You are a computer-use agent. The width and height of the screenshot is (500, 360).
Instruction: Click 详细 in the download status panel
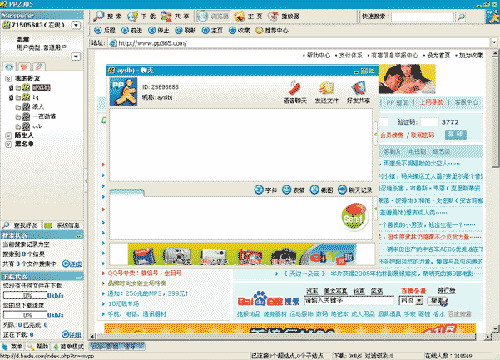[72, 334]
